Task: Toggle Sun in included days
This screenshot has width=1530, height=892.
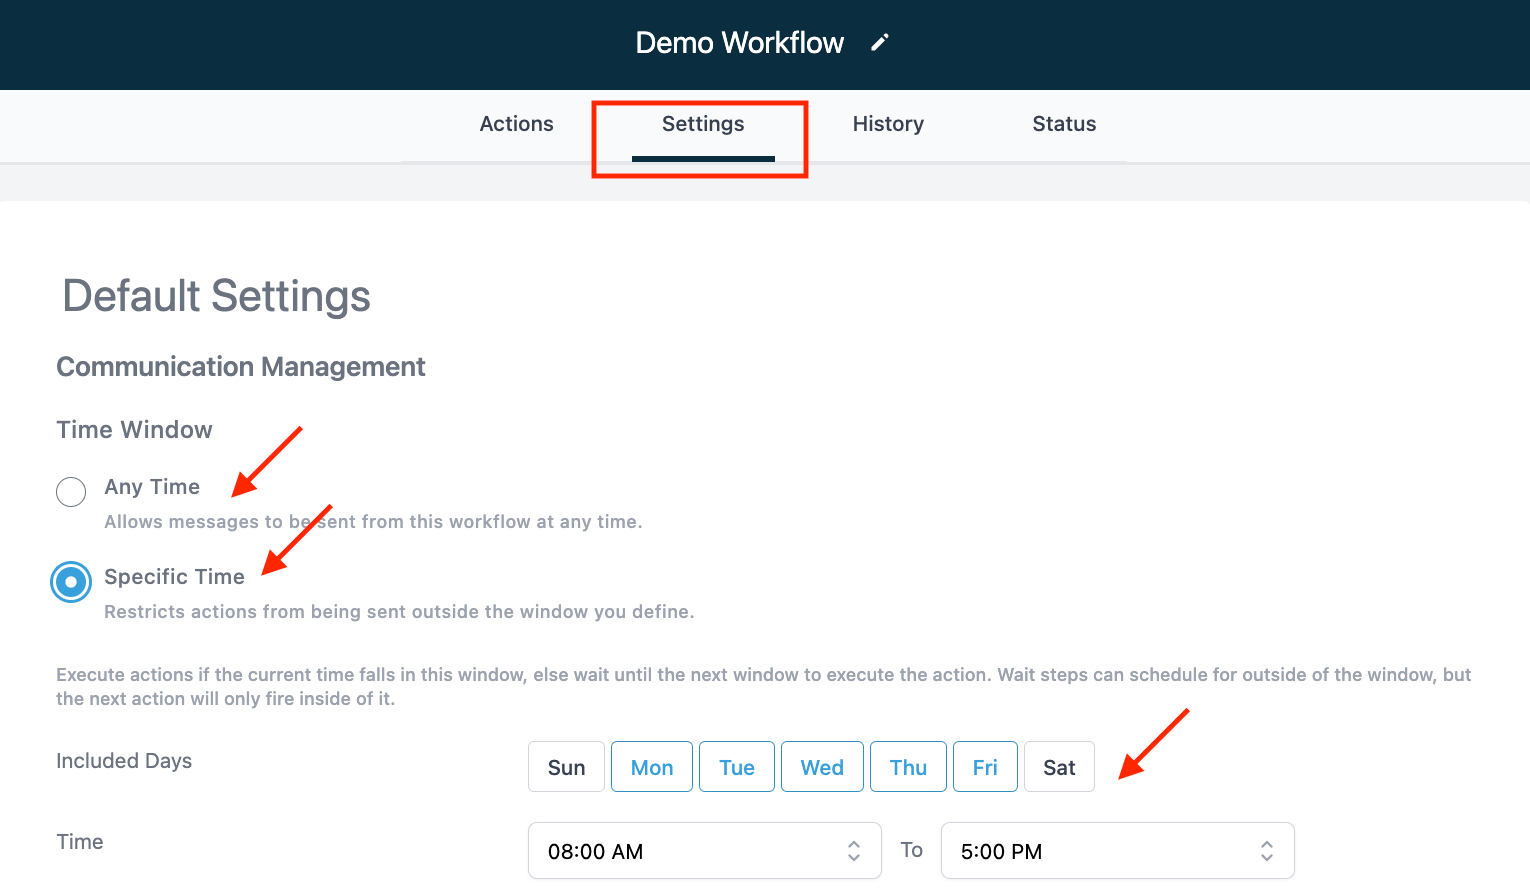Action: [x=566, y=767]
